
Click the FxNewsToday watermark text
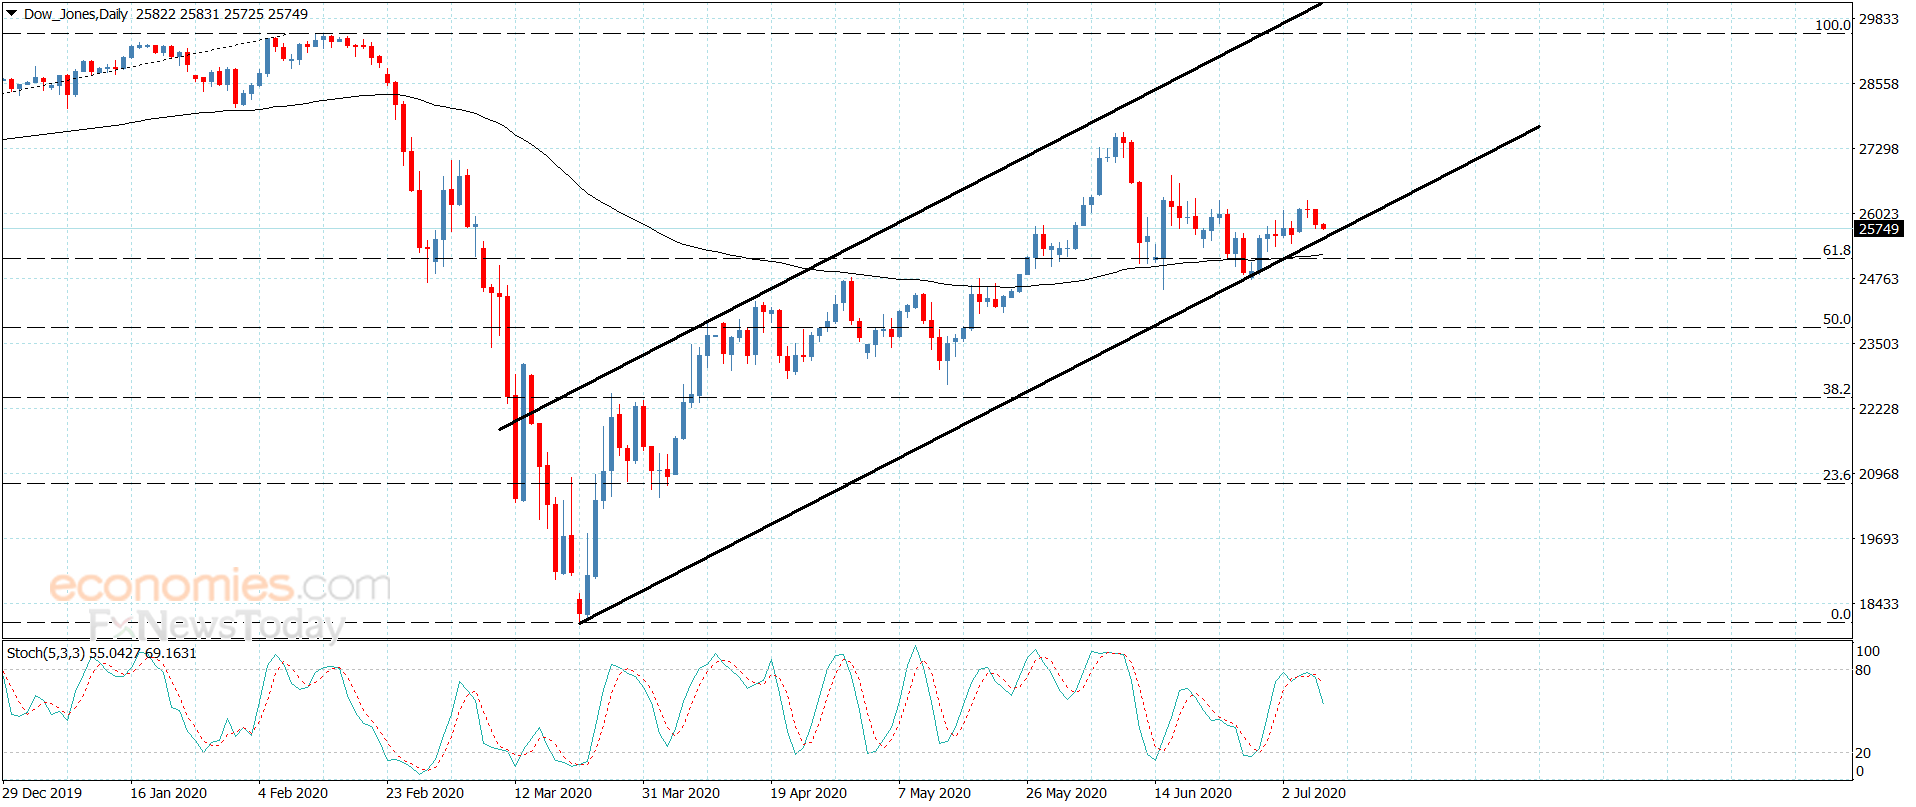pyautogui.click(x=216, y=625)
